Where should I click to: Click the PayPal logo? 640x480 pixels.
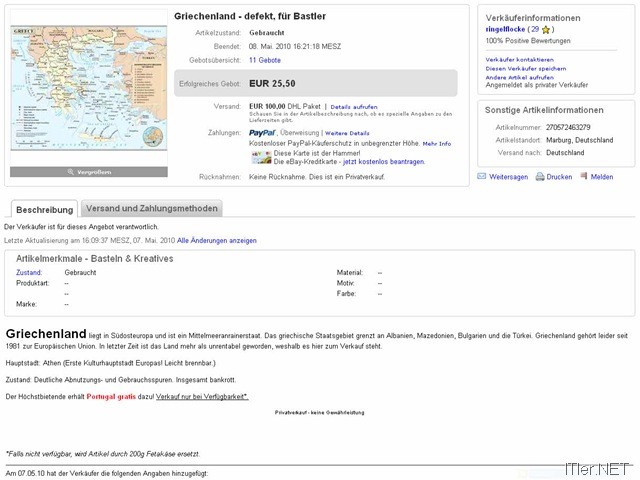262,133
